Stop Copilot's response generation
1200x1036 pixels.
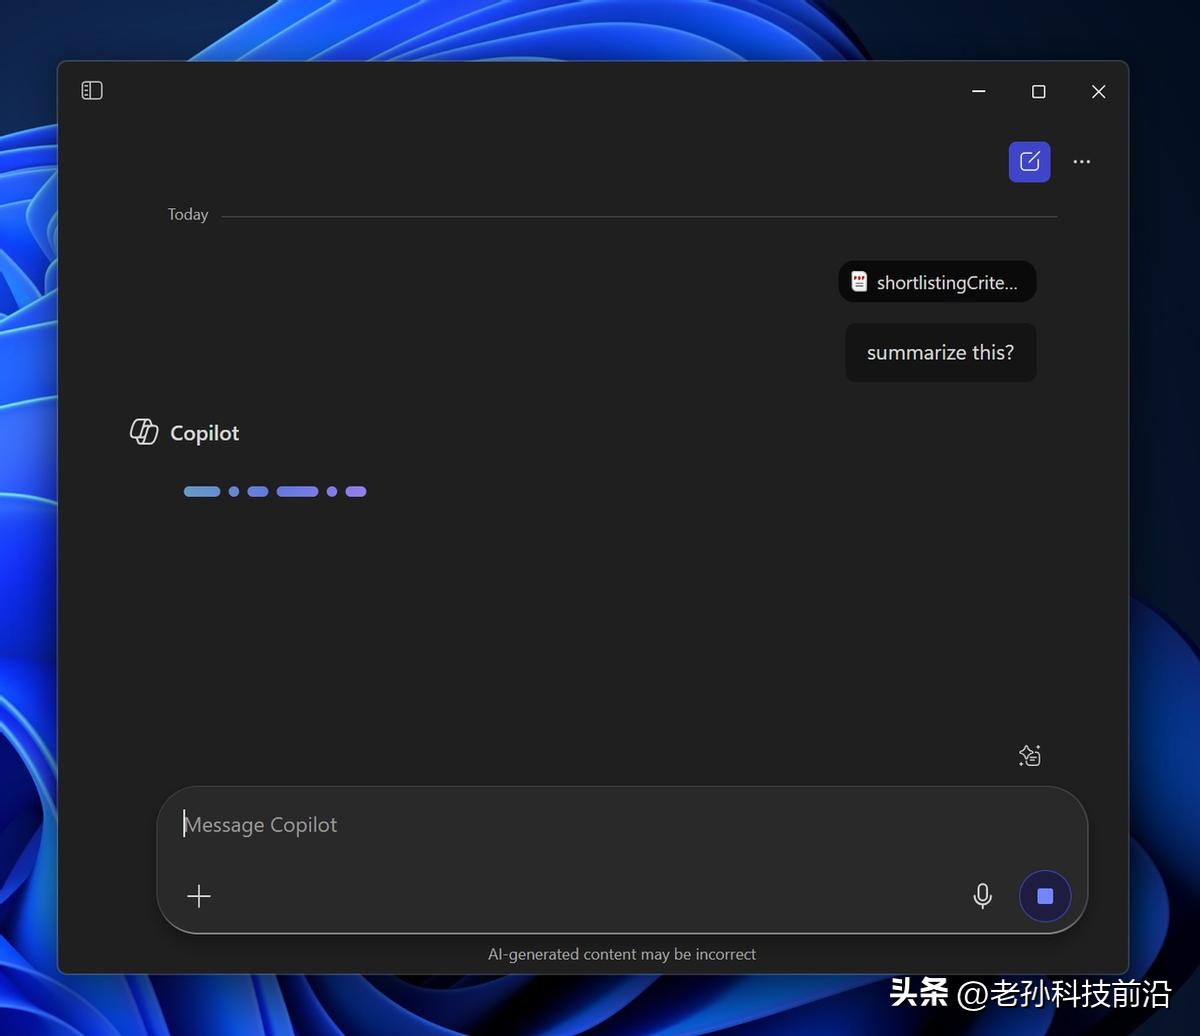tap(1044, 896)
